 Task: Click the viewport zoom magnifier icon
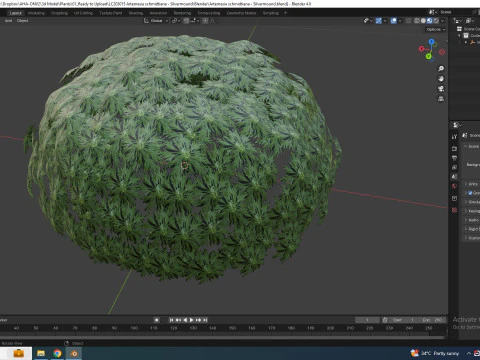click(x=441, y=69)
